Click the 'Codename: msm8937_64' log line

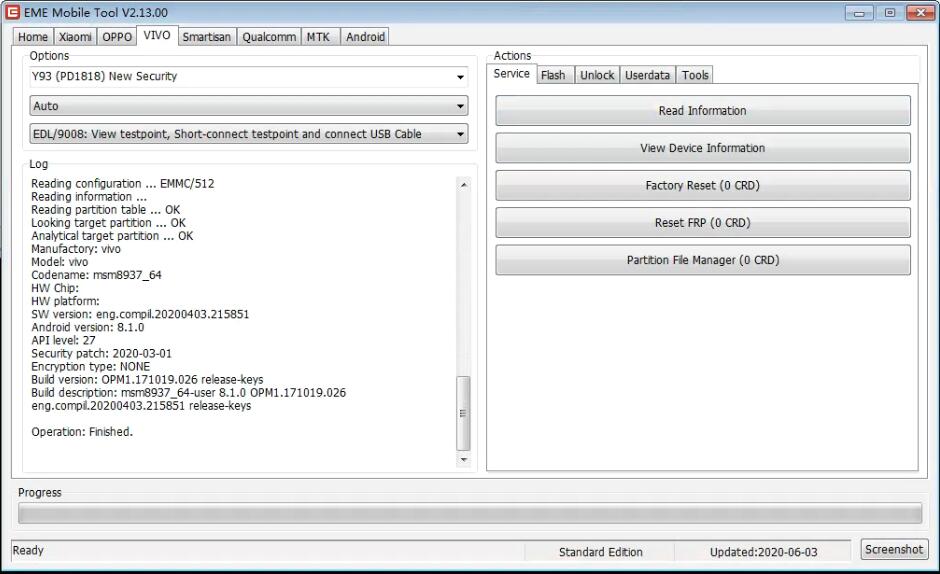[x=97, y=275]
